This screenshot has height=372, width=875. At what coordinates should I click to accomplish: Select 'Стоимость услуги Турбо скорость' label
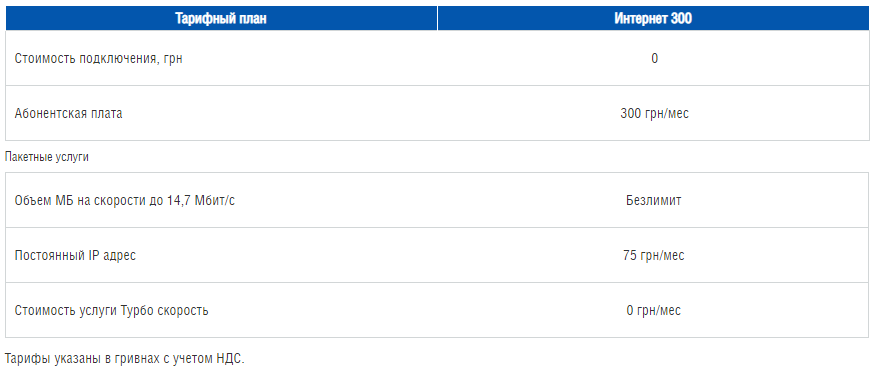[112, 310]
